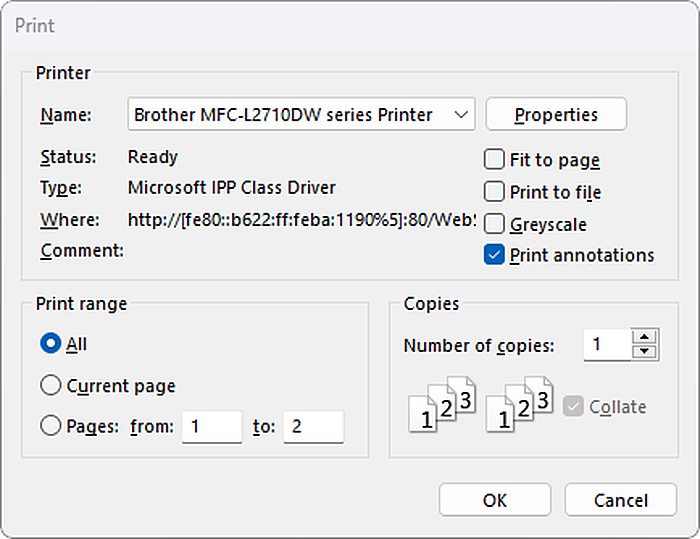Confirm printing with OK button
This screenshot has width=700, height=539.
click(495, 500)
